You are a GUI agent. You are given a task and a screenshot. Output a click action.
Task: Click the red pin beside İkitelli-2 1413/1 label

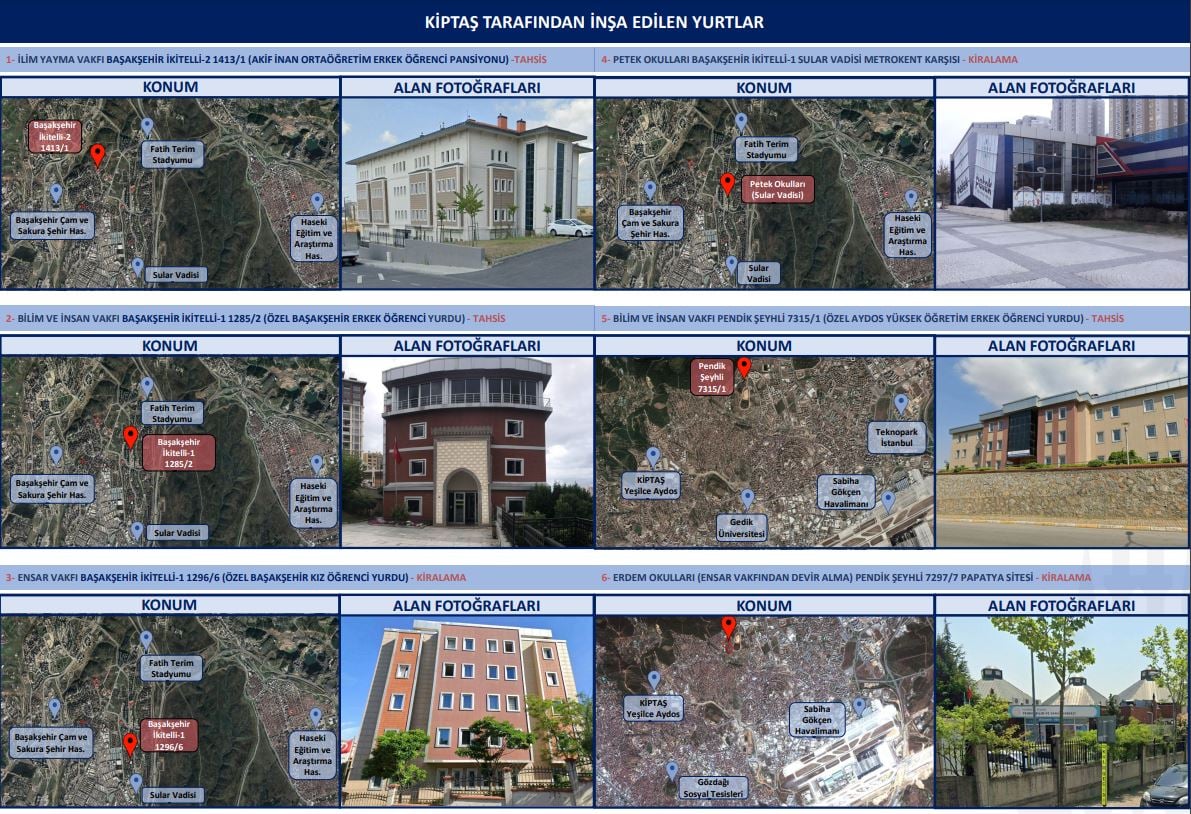[x=97, y=154]
